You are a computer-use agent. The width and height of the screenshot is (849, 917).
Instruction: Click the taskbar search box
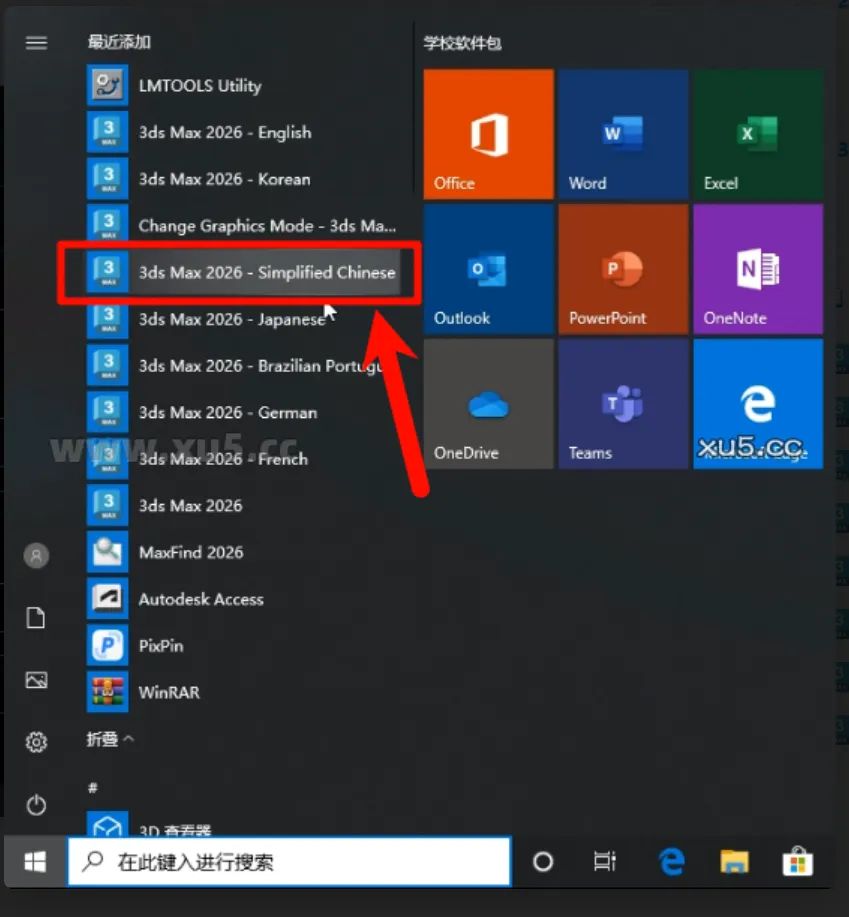(x=289, y=861)
